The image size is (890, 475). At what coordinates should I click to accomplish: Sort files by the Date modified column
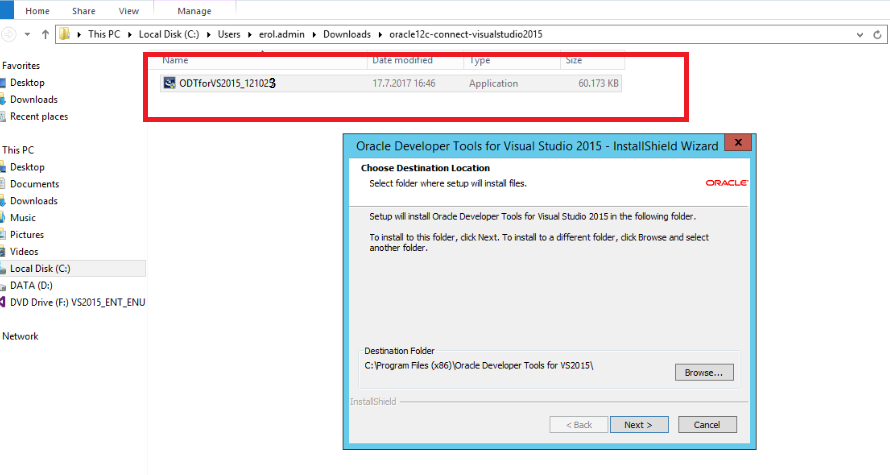(x=403, y=61)
